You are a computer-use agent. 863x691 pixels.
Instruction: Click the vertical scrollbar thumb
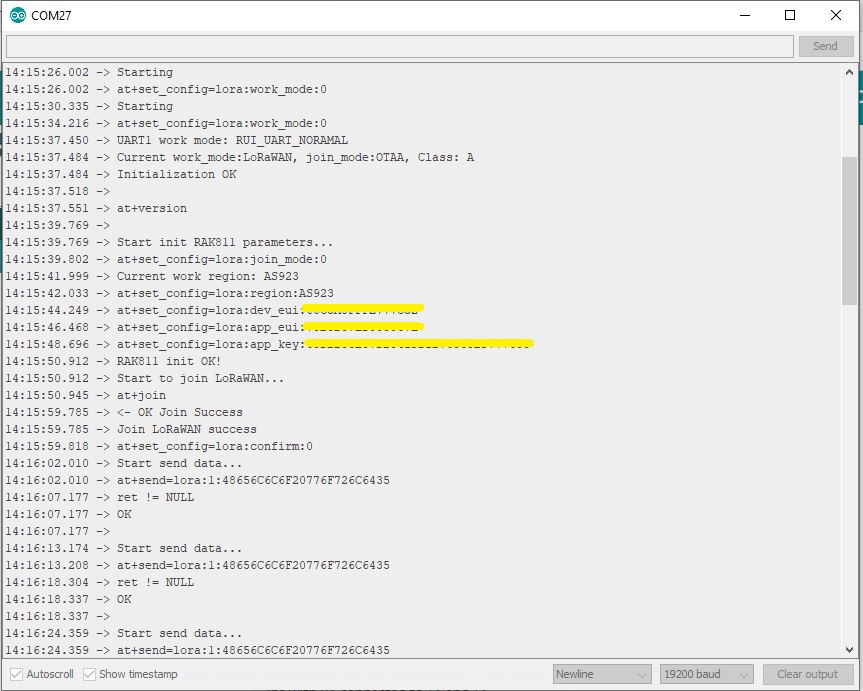click(x=849, y=230)
